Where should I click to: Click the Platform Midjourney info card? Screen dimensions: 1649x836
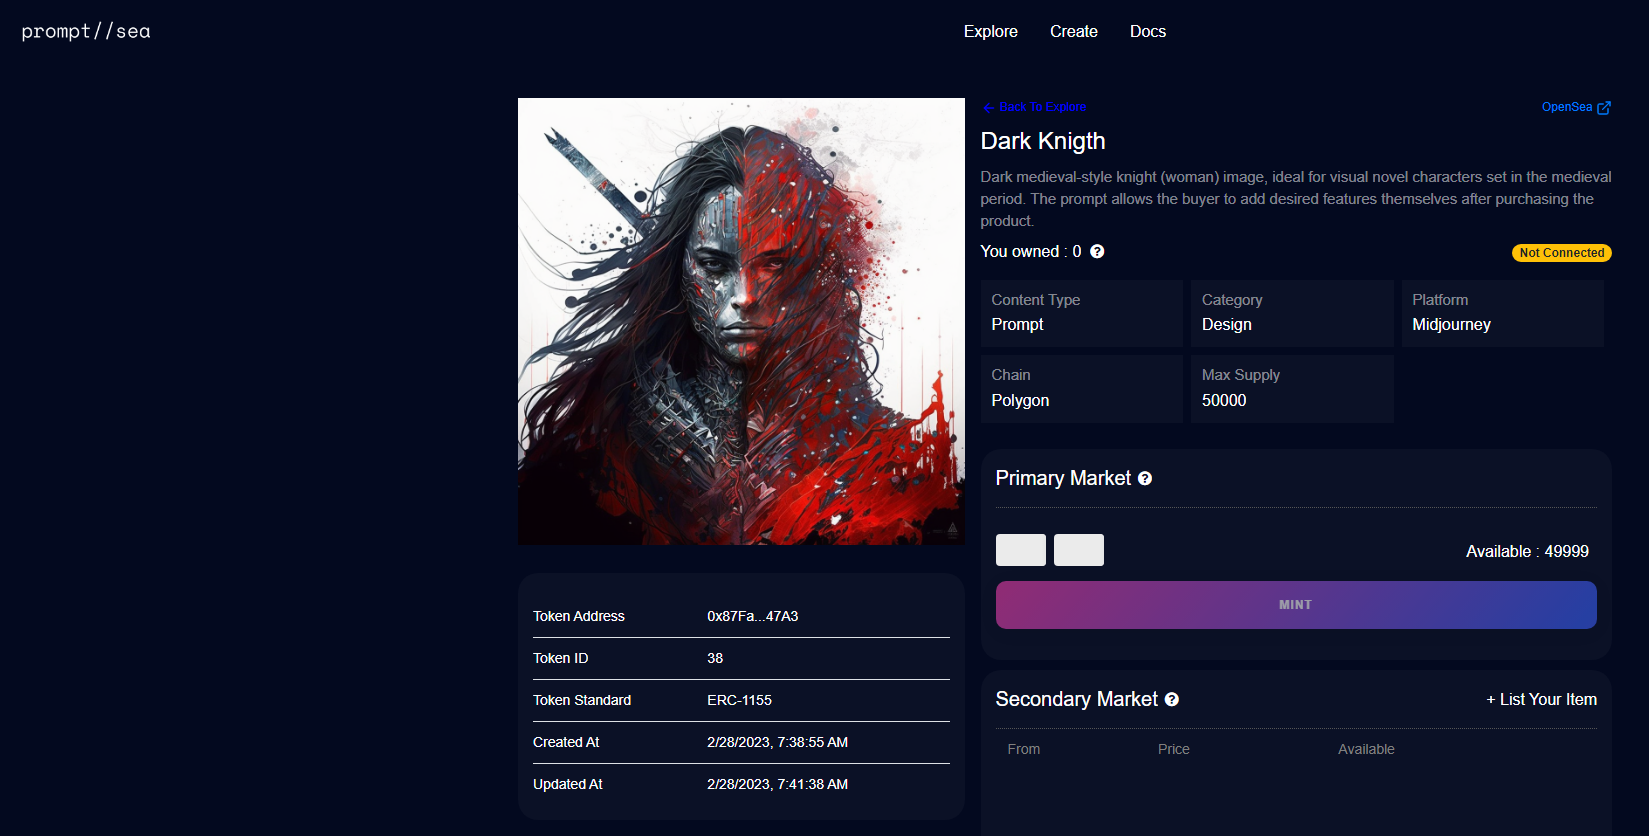pos(1501,313)
